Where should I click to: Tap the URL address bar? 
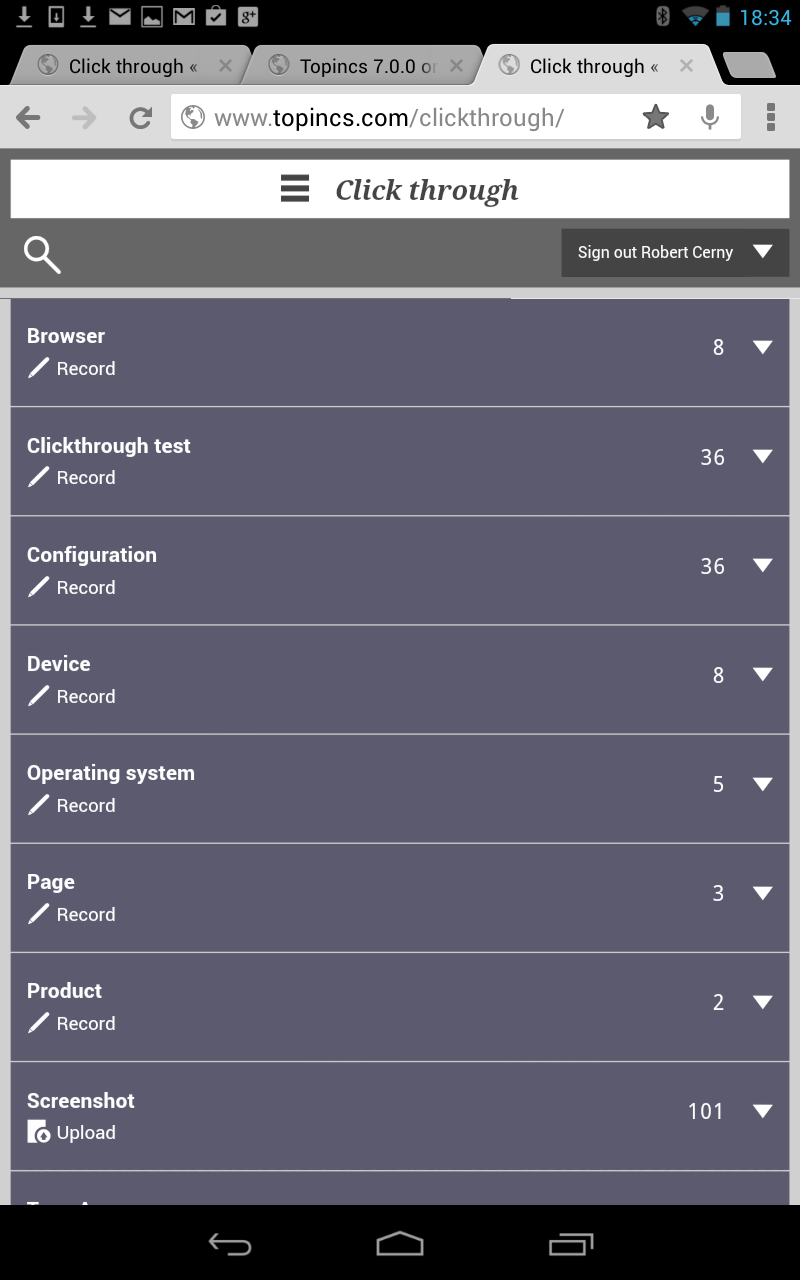click(400, 118)
